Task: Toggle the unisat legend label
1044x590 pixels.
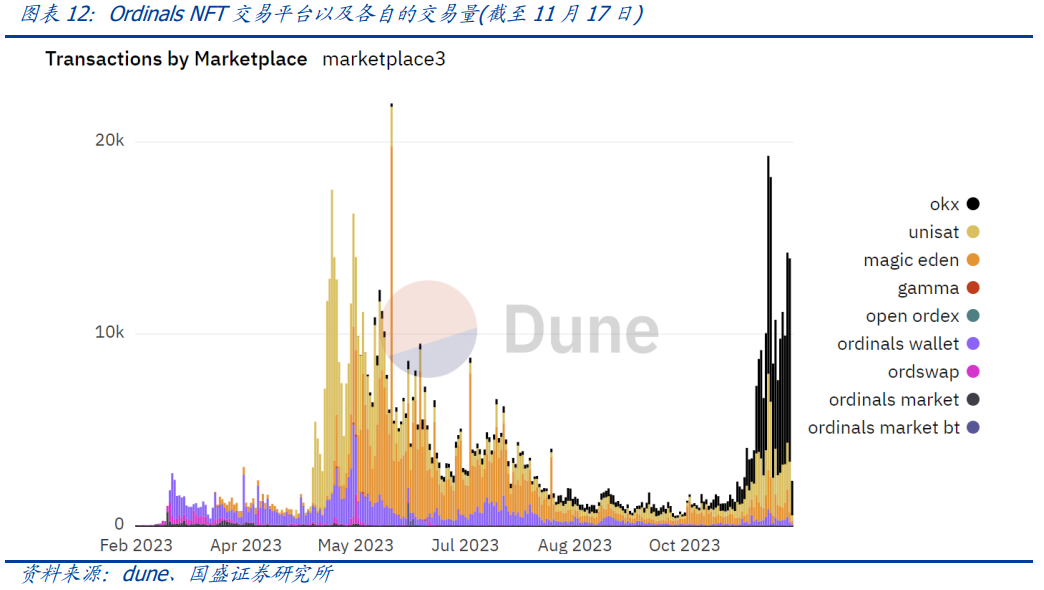Action: coord(933,232)
